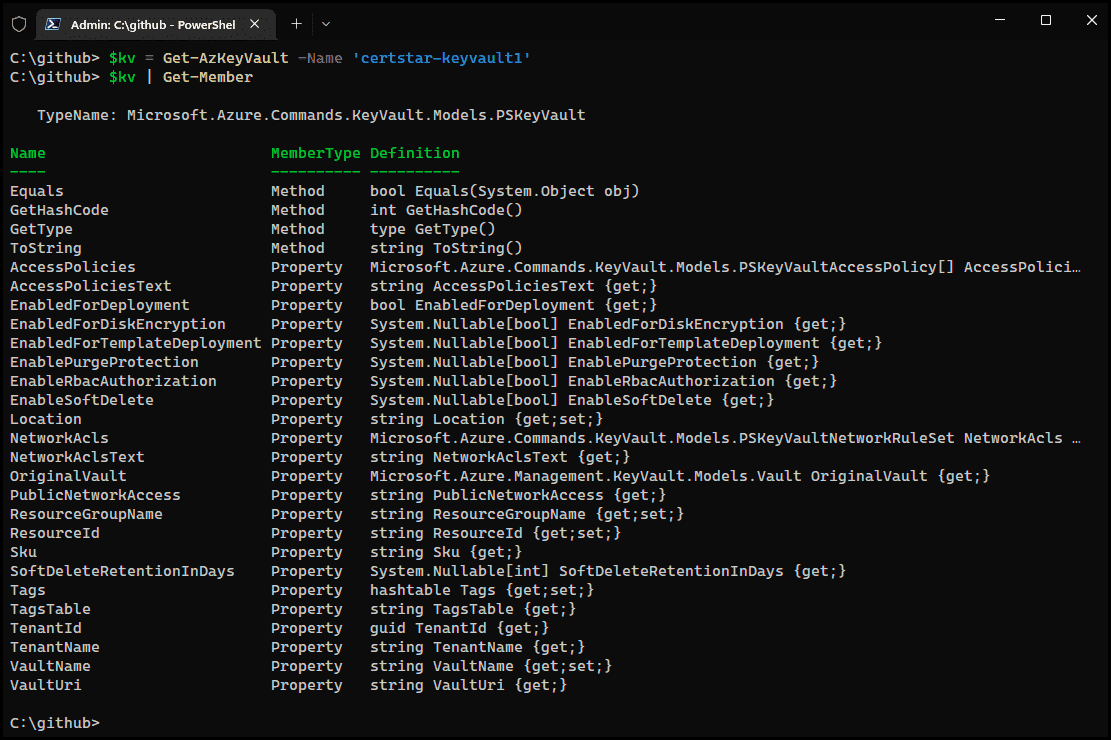The width and height of the screenshot is (1111, 740).
Task: Click the ResourceGroupName property name
Action: coord(86,515)
